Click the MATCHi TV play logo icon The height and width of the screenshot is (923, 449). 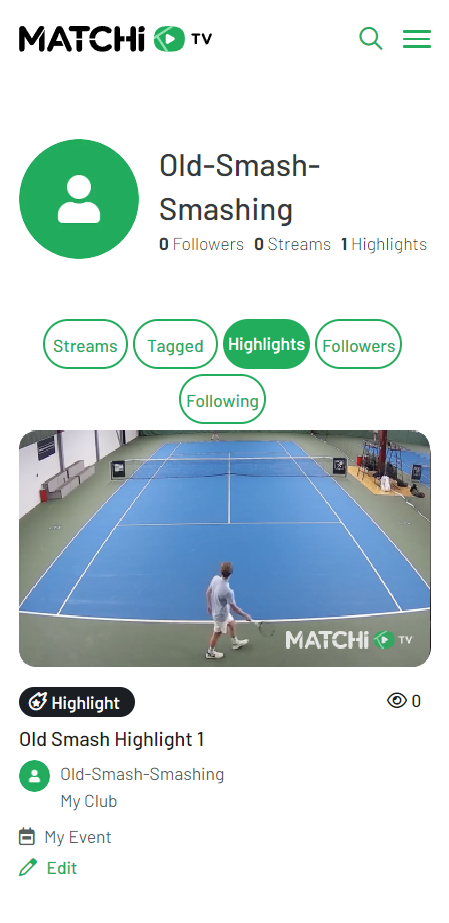169,39
